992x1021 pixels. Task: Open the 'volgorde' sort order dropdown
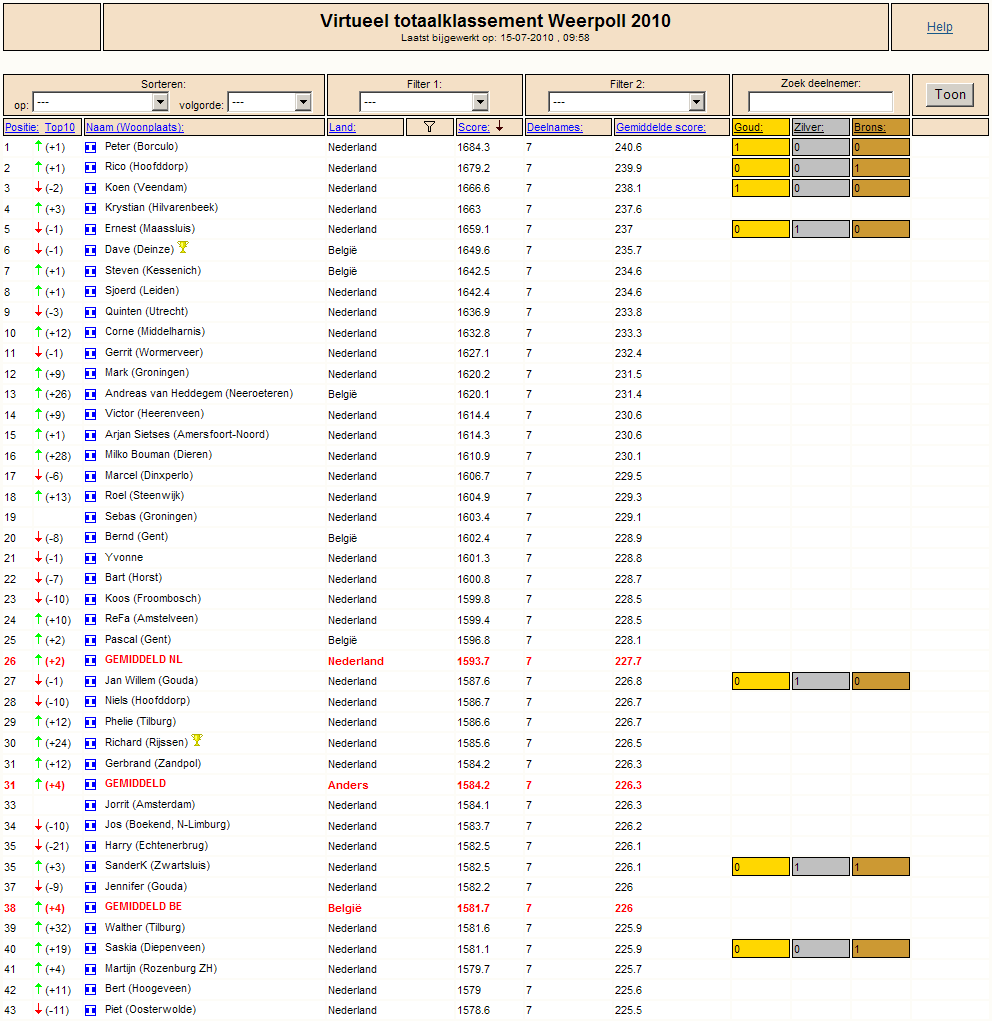pos(270,102)
